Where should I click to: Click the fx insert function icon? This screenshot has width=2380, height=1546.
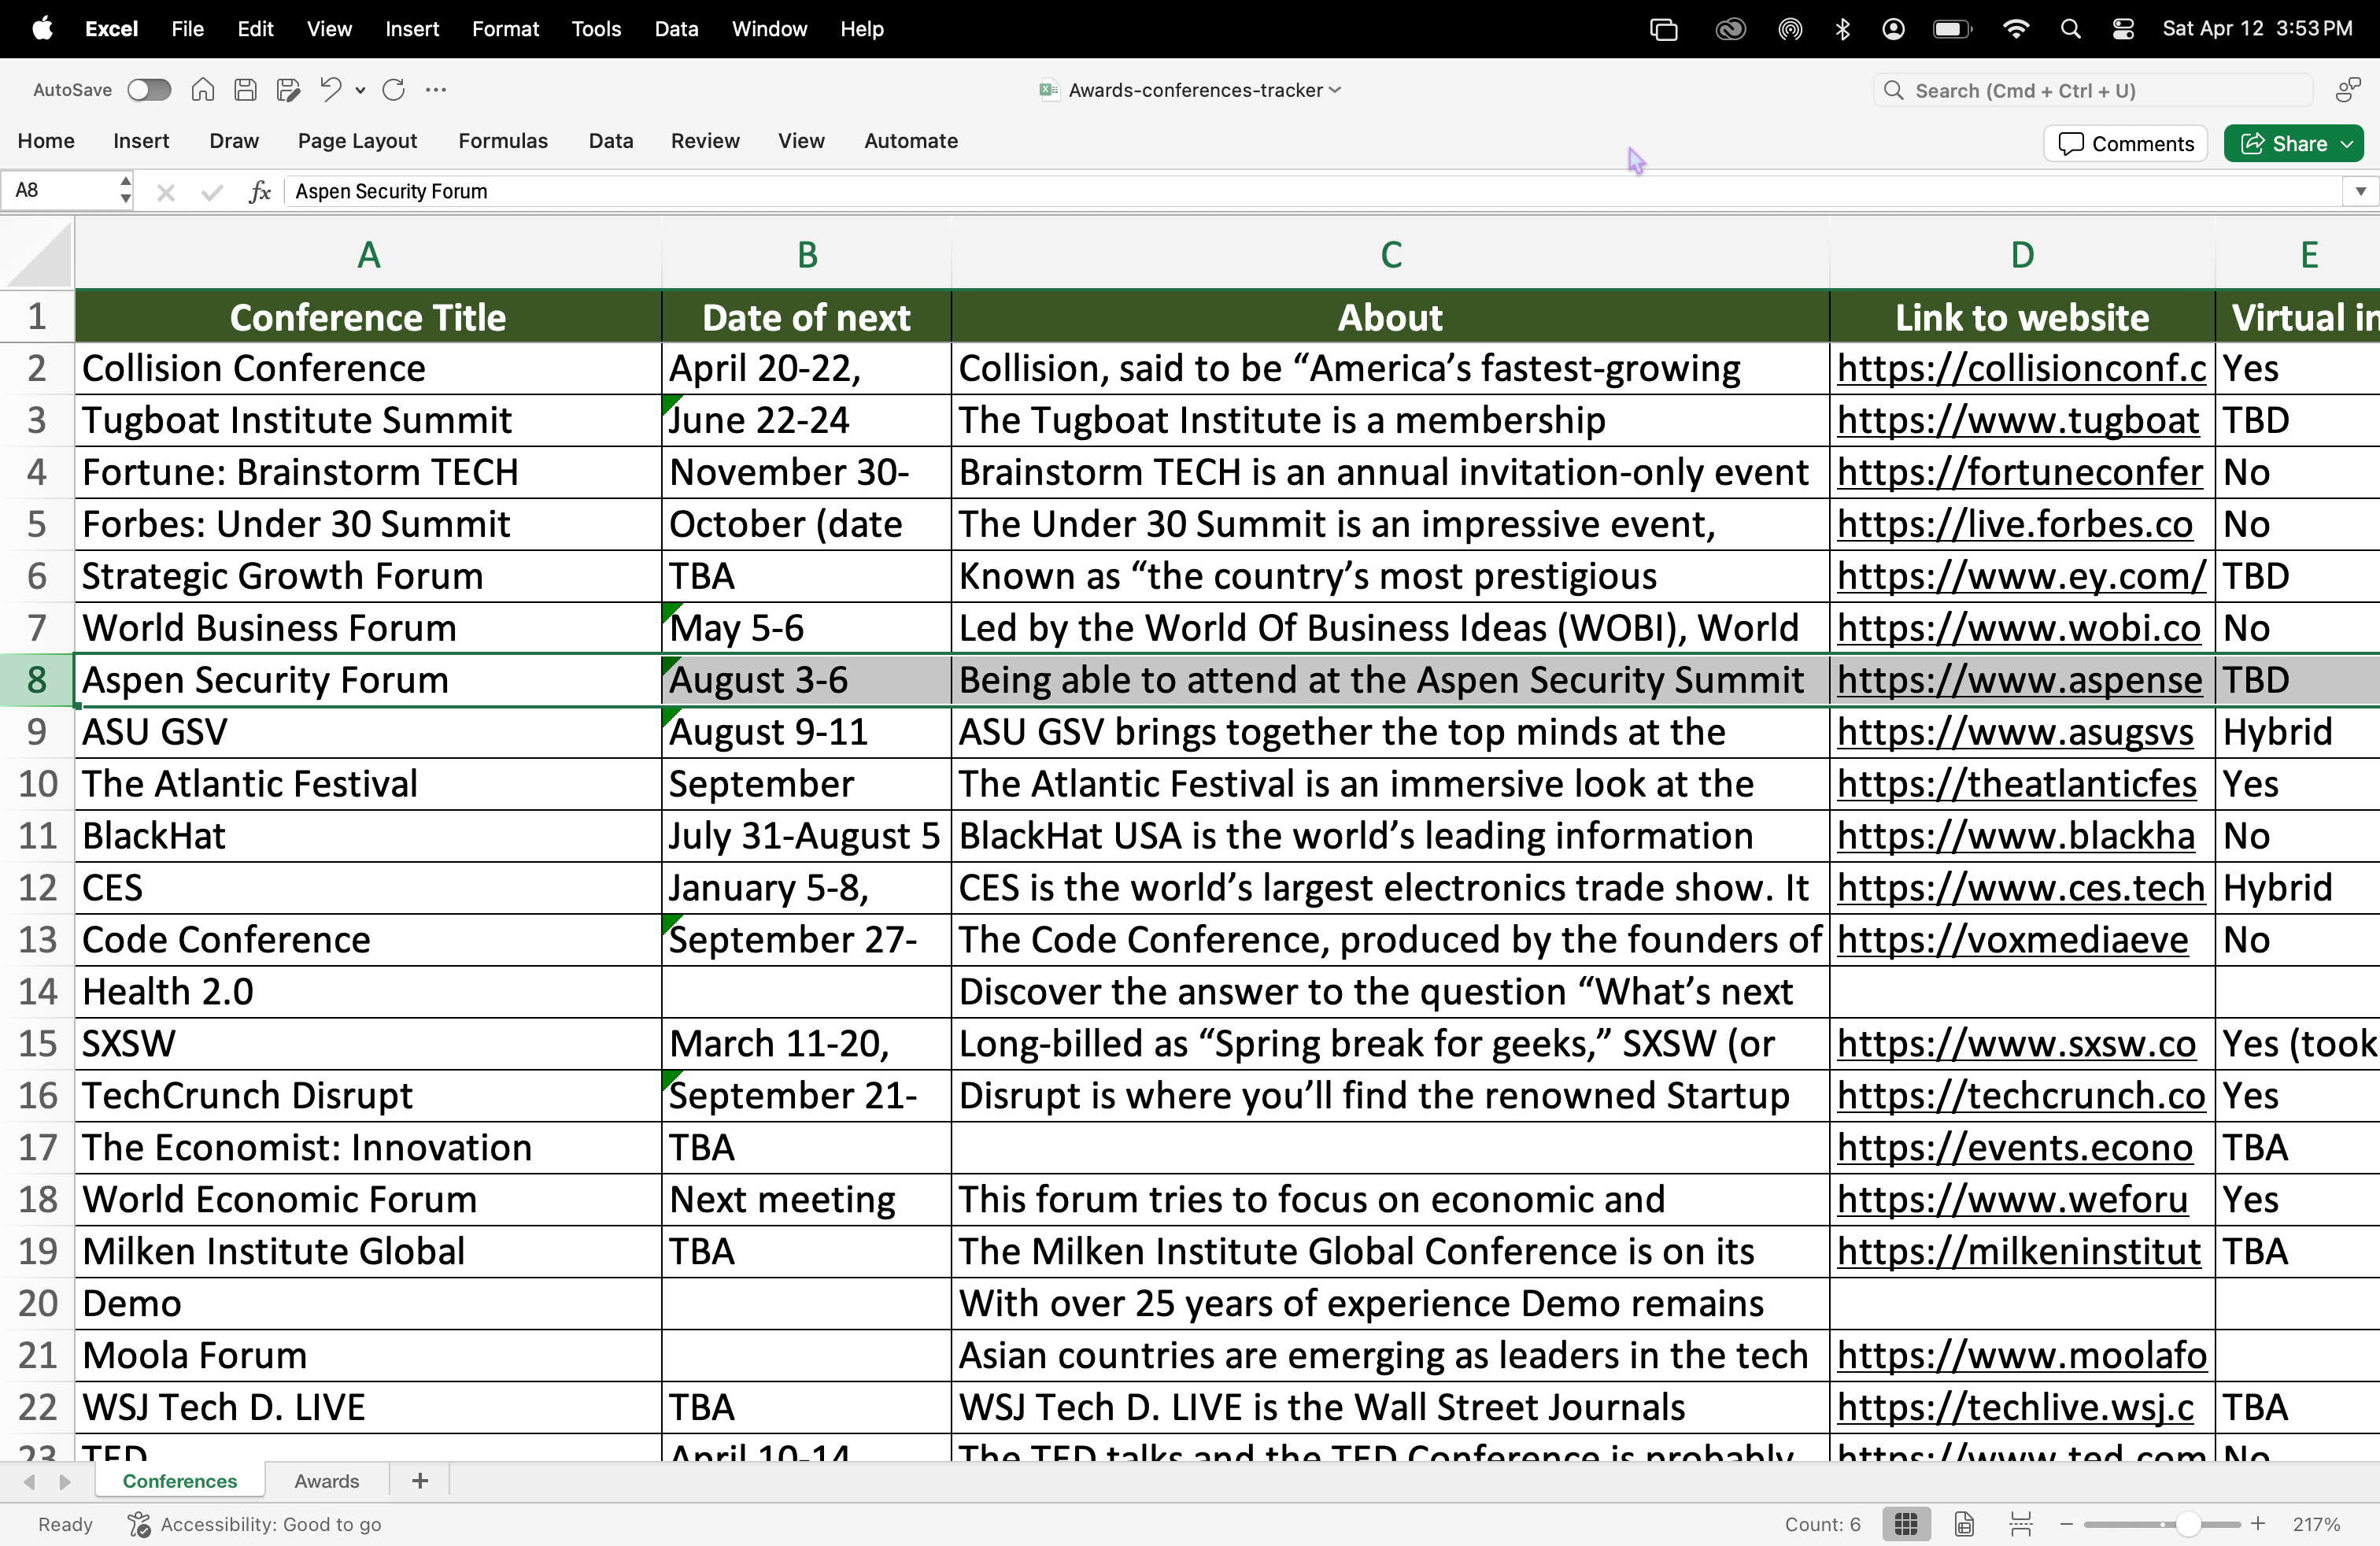[x=259, y=191]
